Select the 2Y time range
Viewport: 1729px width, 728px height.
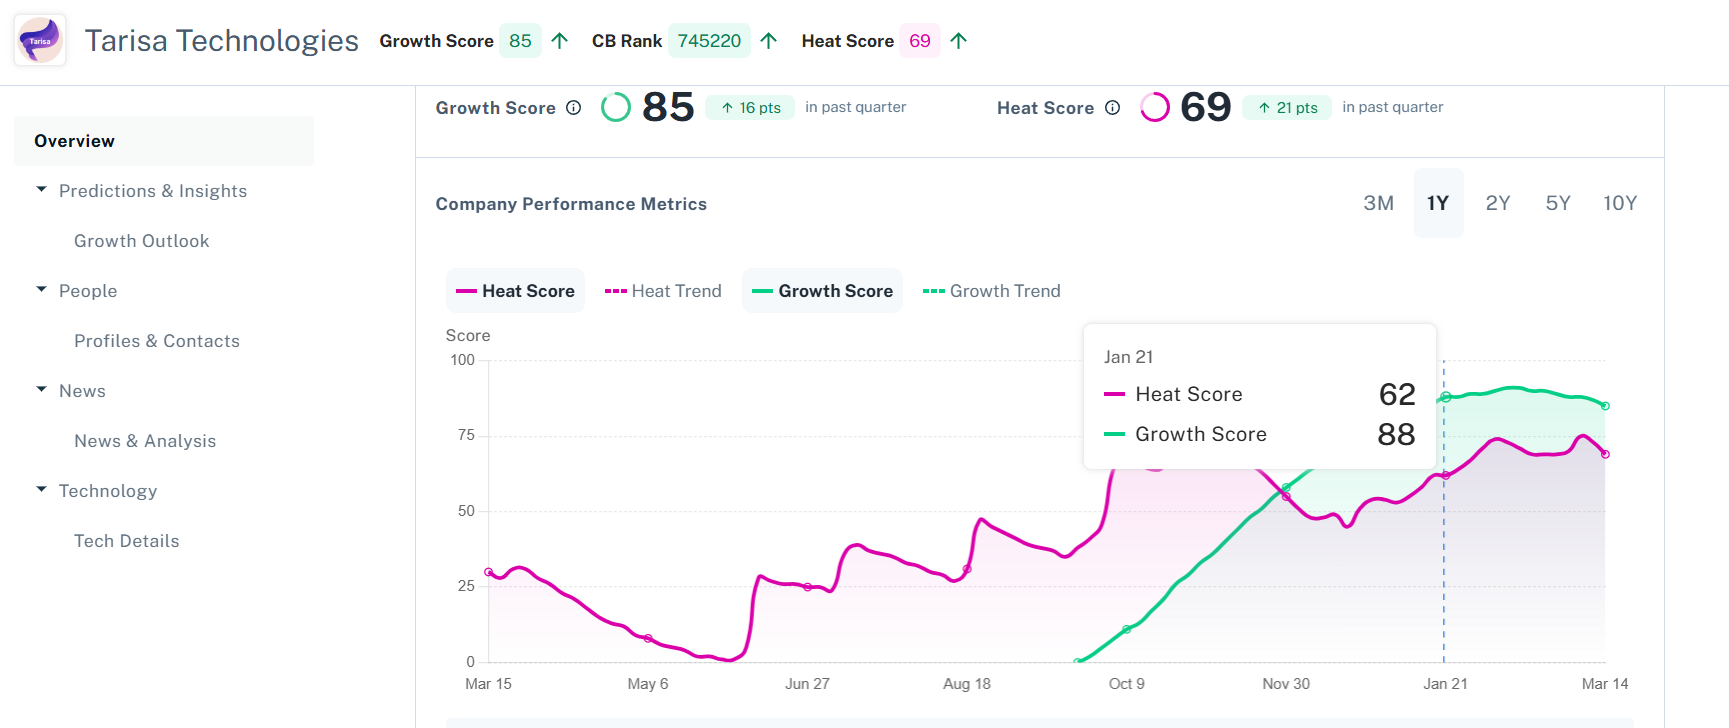click(1498, 203)
